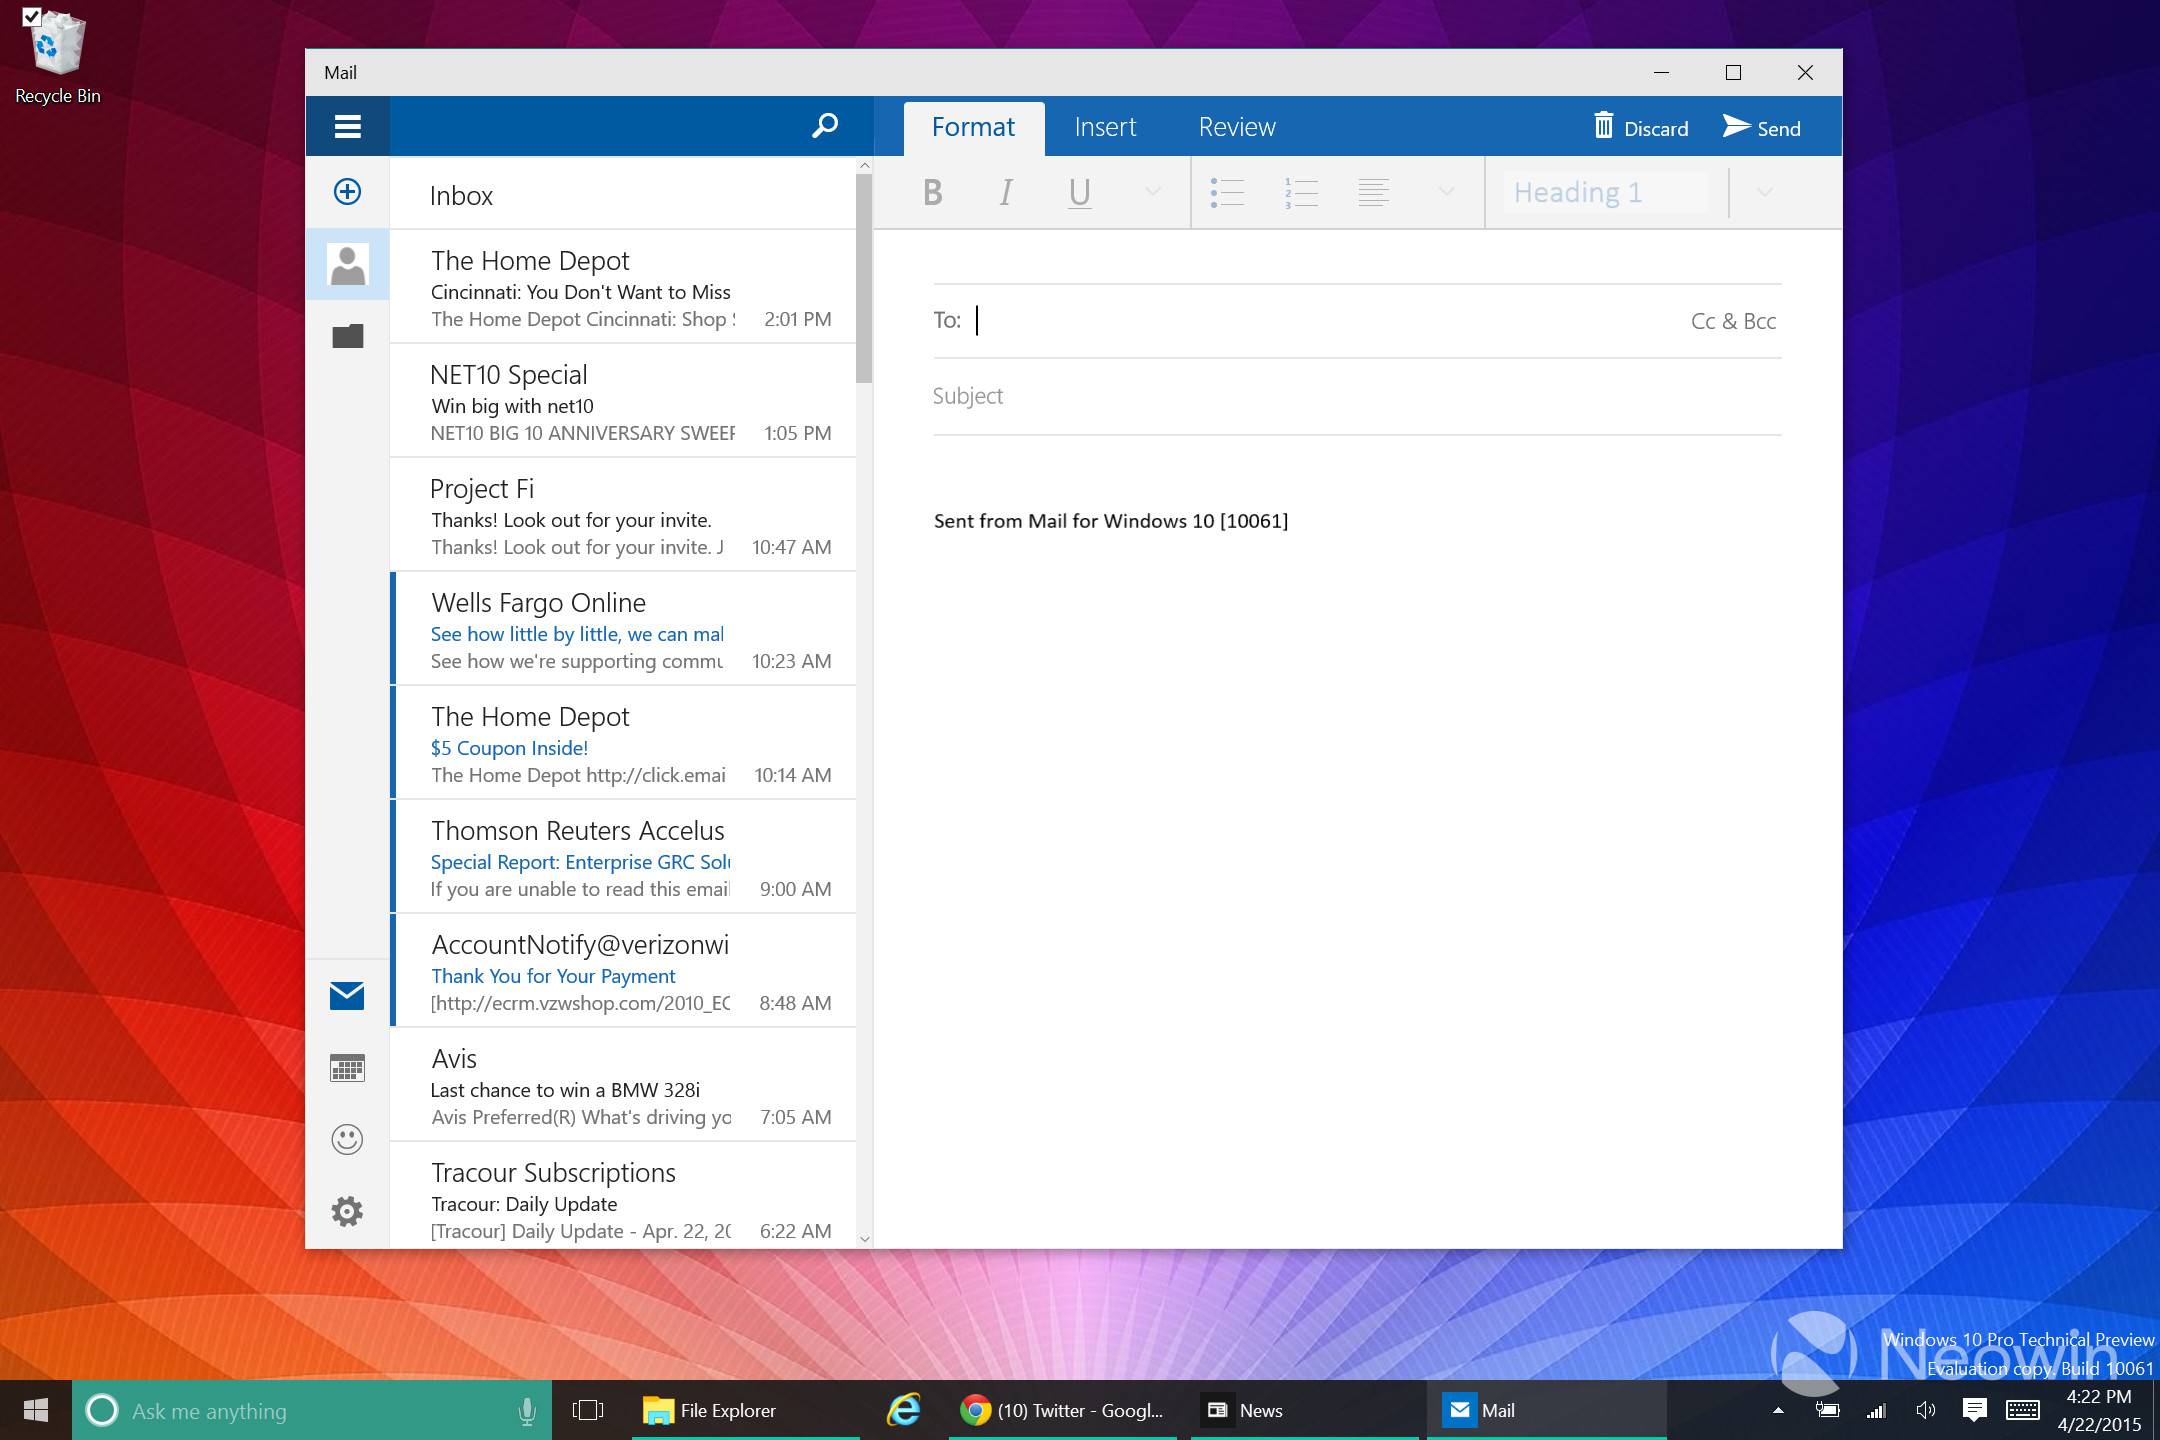This screenshot has height=1440, width=2160.
Task: Search mail with the magnifier icon
Action: tap(825, 126)
